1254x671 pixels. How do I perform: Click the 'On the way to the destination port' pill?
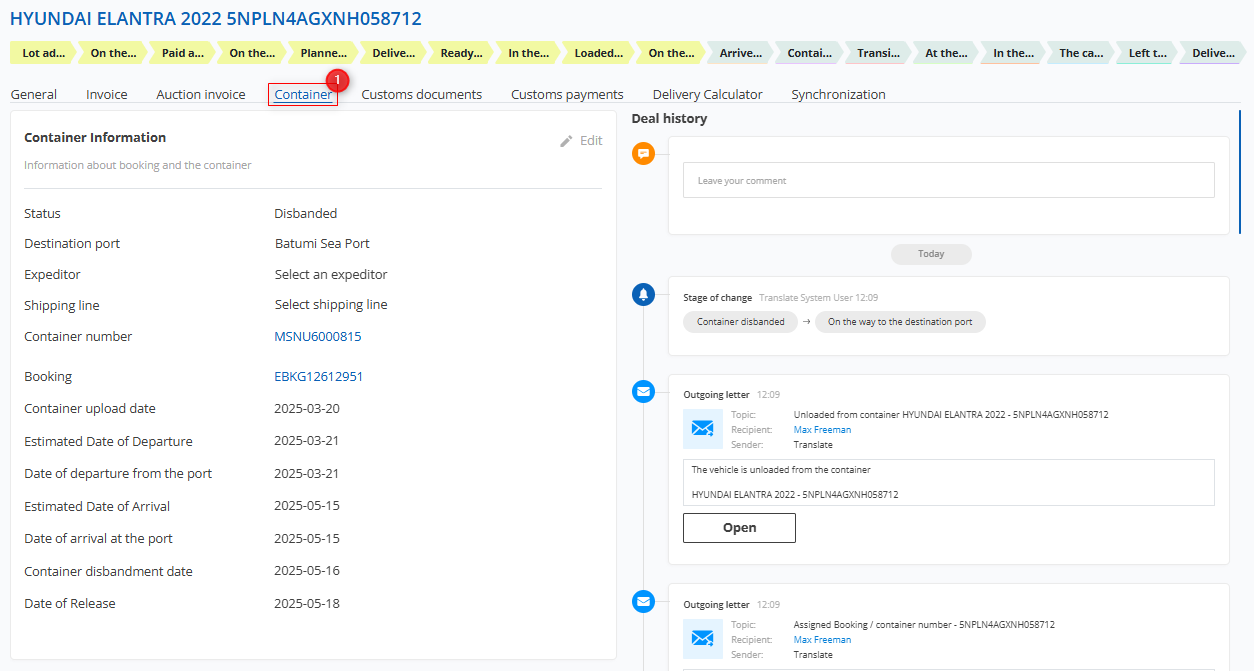click(900, 322)
